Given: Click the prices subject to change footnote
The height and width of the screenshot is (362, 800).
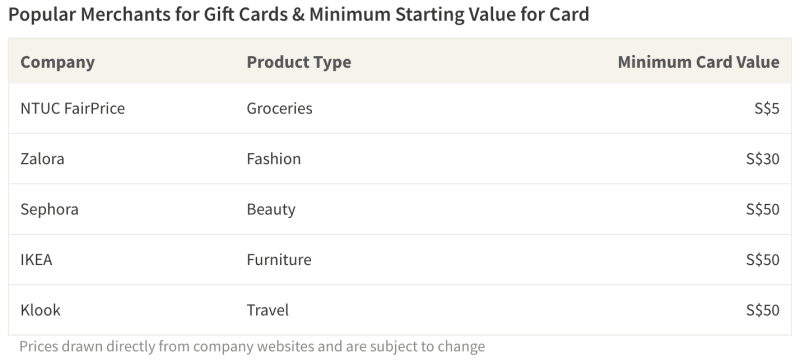Looking at the screenshot, I should click(x=252, y=347).
